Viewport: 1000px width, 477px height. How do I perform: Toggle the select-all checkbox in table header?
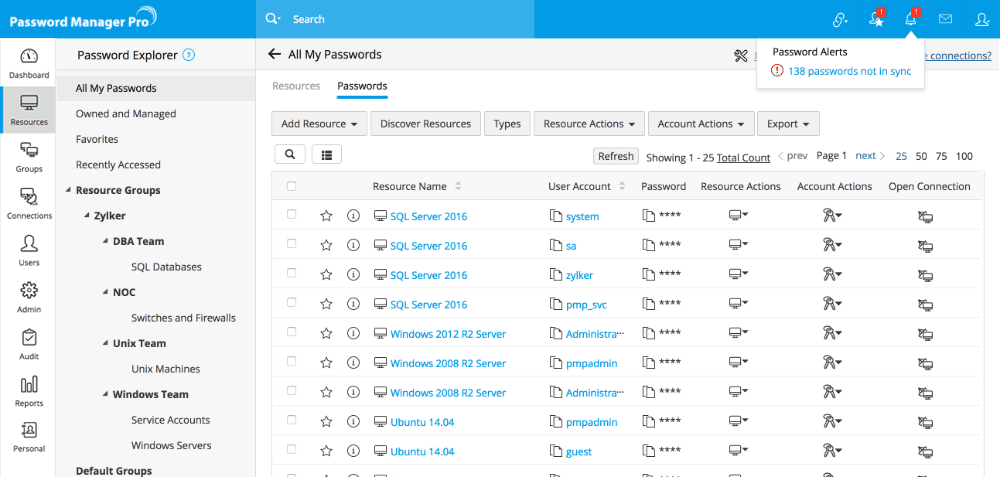[291, 186]
